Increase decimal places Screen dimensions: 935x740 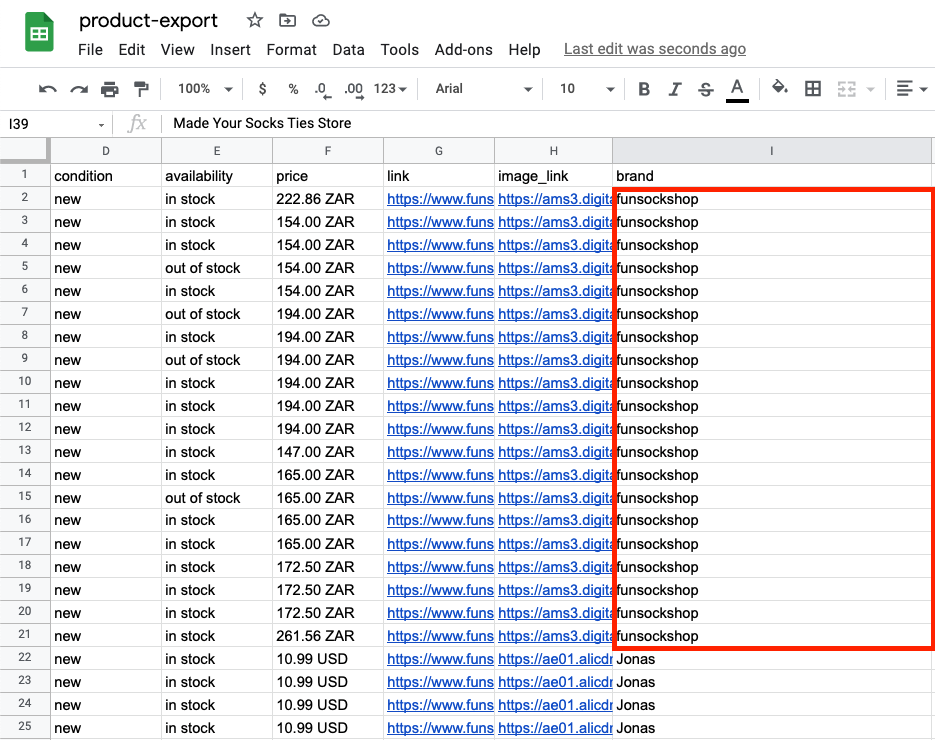point(354,90)
